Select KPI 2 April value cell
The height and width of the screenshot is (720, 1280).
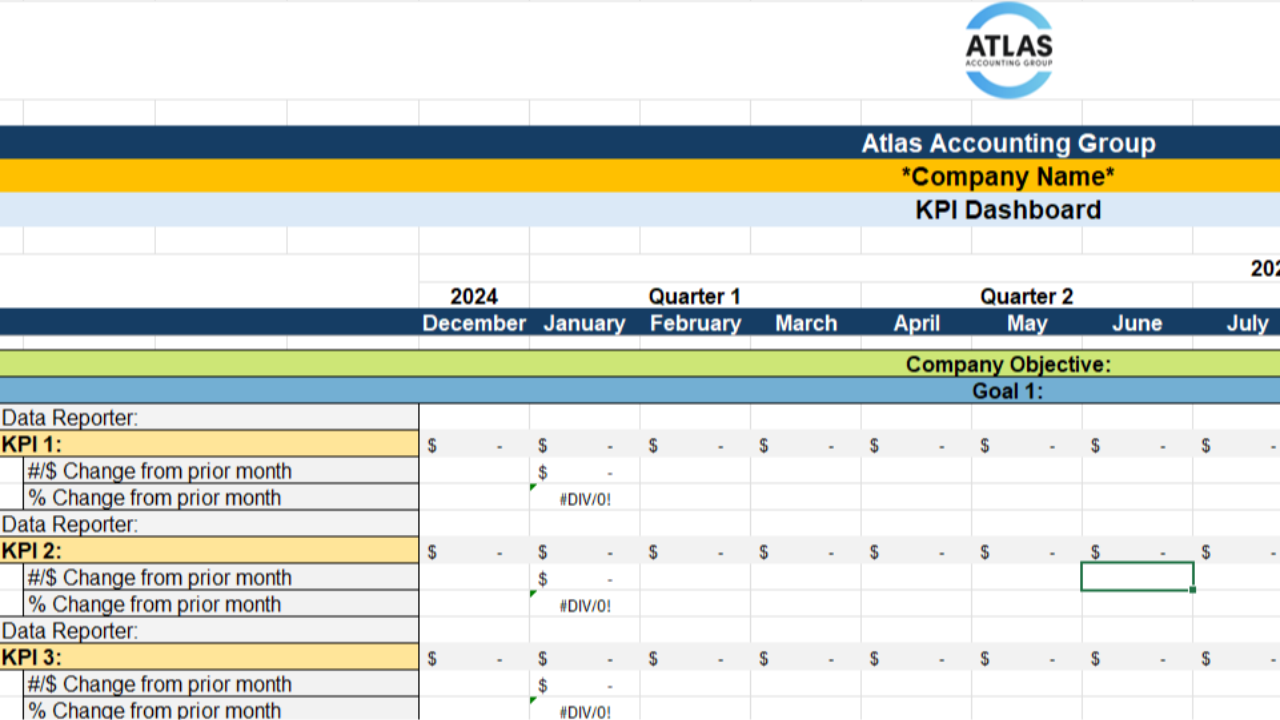click(x=916, y=551)
